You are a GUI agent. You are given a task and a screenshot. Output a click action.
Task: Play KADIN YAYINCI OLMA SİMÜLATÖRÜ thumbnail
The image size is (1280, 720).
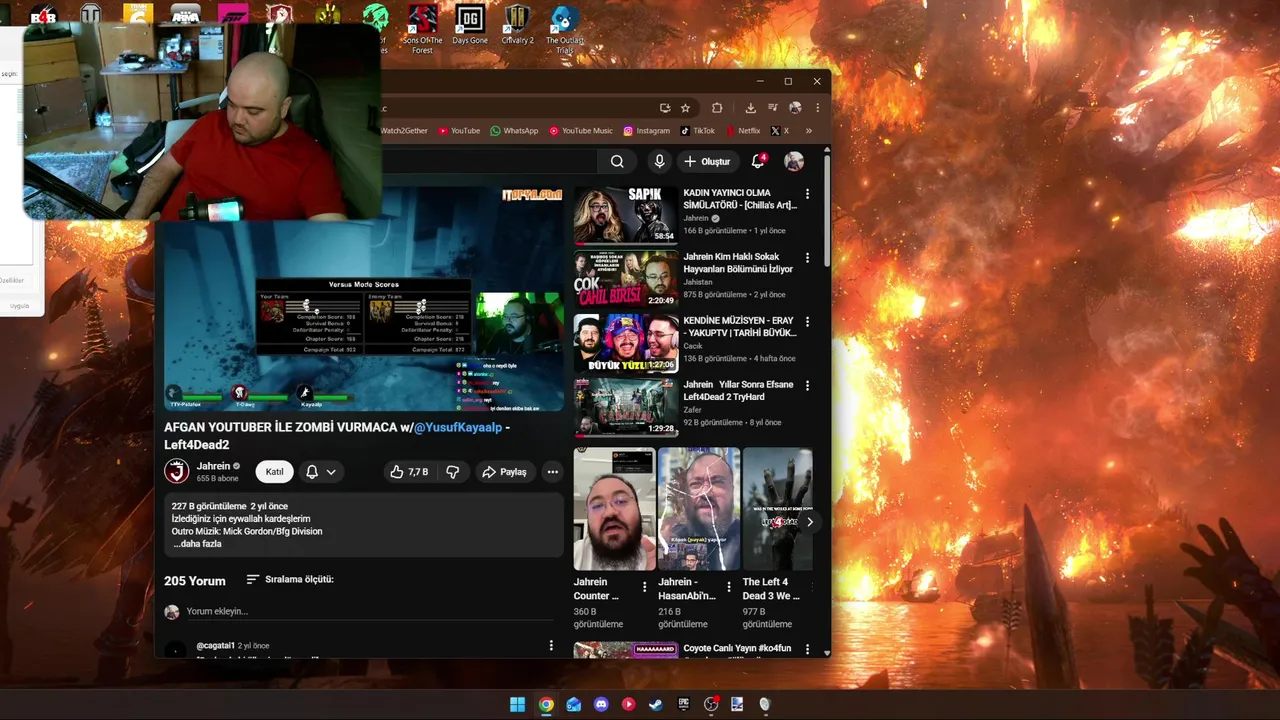click(626, 215)
